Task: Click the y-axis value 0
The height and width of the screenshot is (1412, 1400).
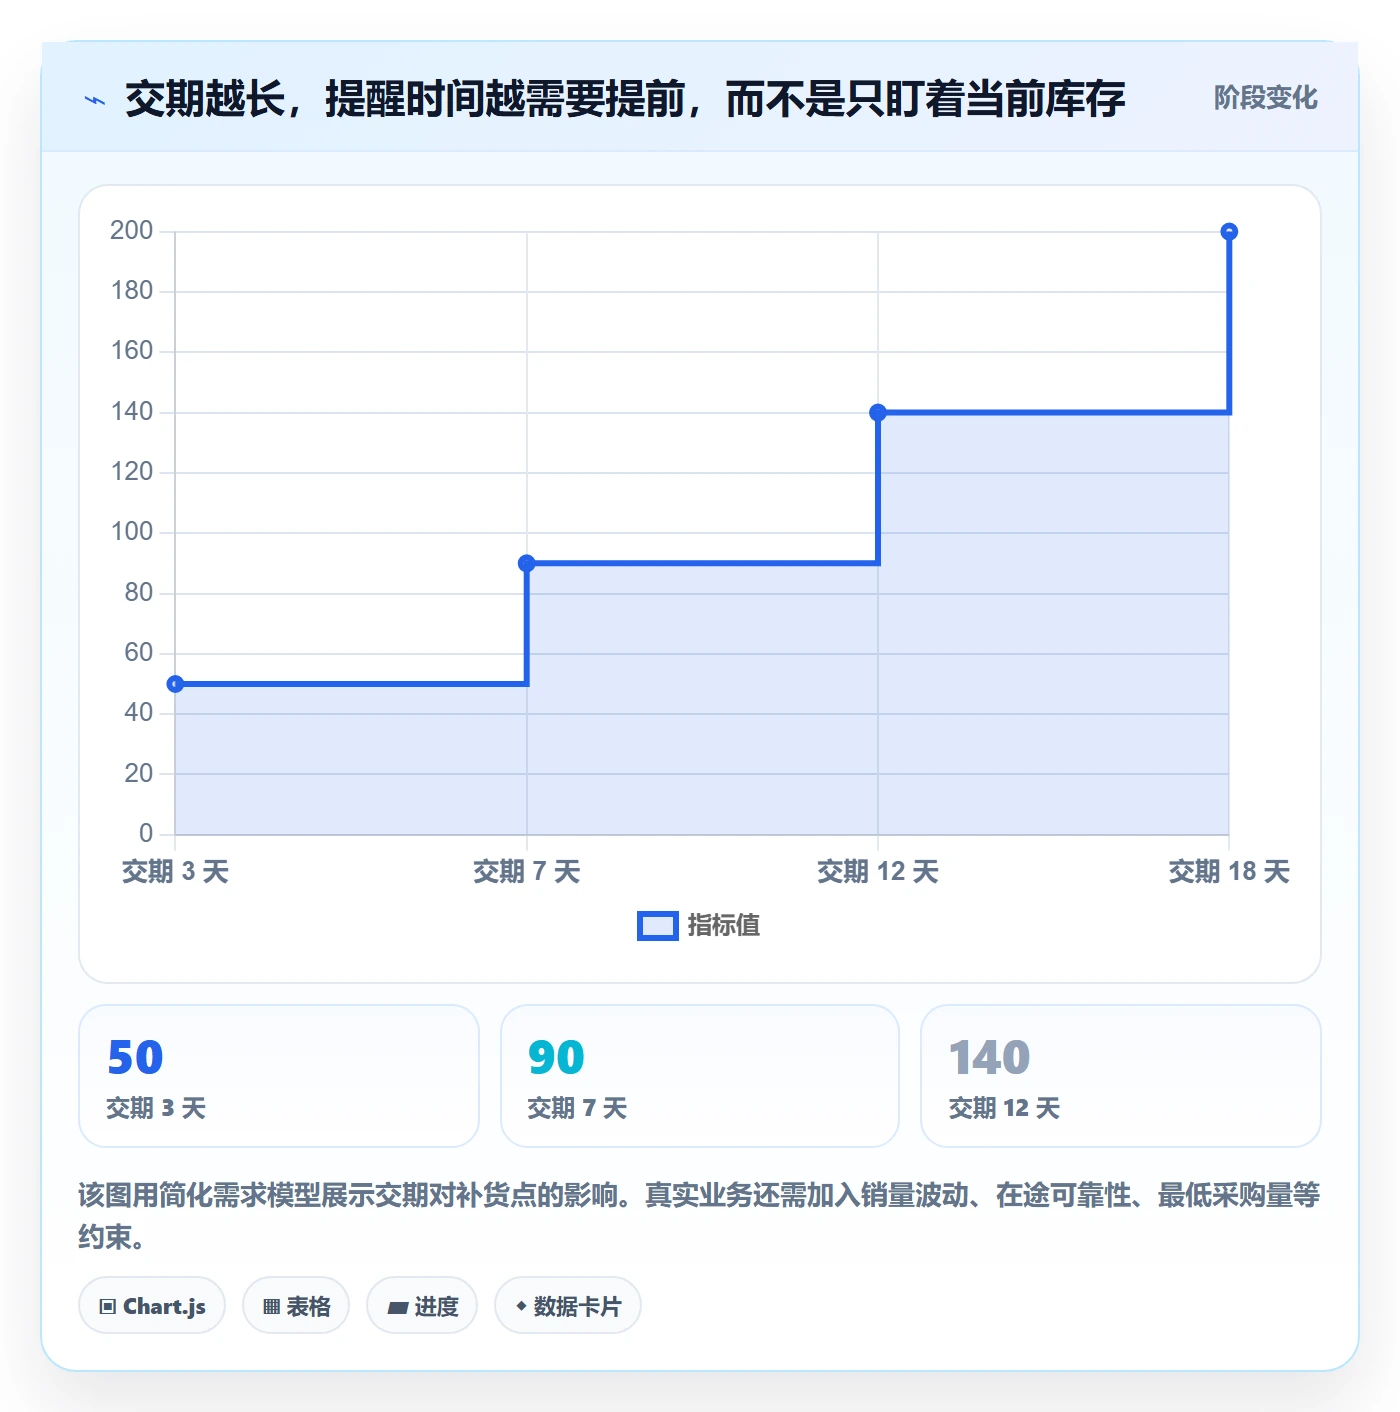Action: pyautogui.click(x=146, y=833)
